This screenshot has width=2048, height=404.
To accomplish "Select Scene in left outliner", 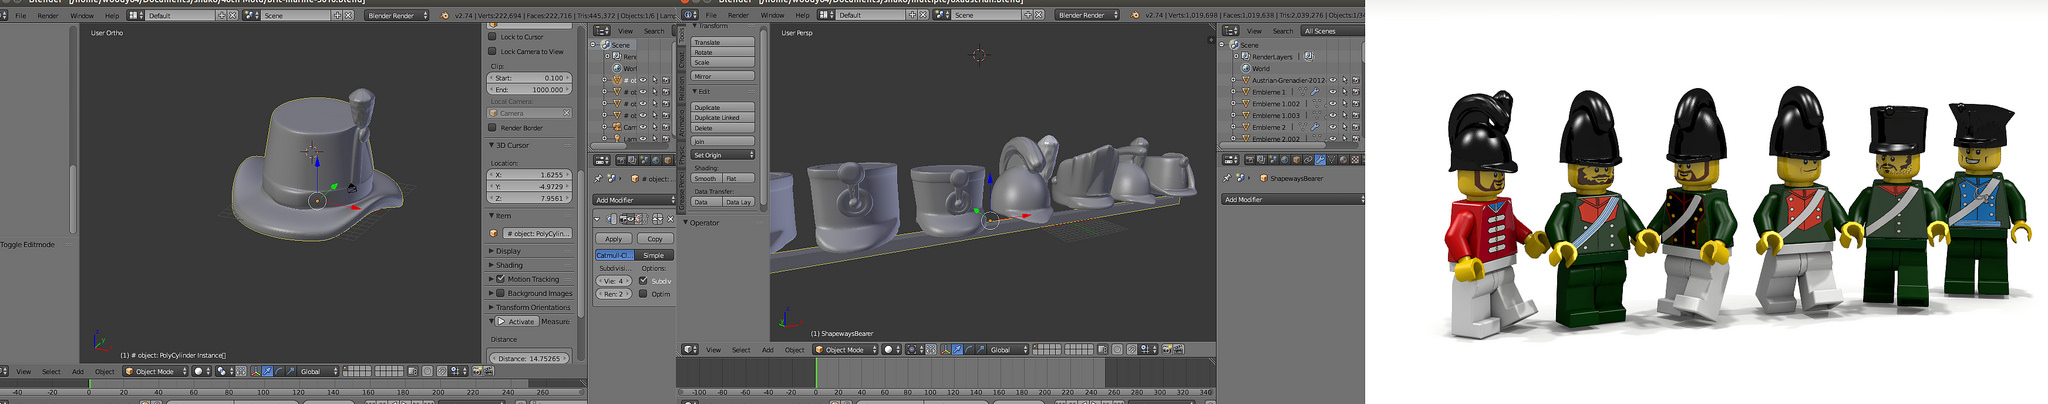I will [621, 45].
